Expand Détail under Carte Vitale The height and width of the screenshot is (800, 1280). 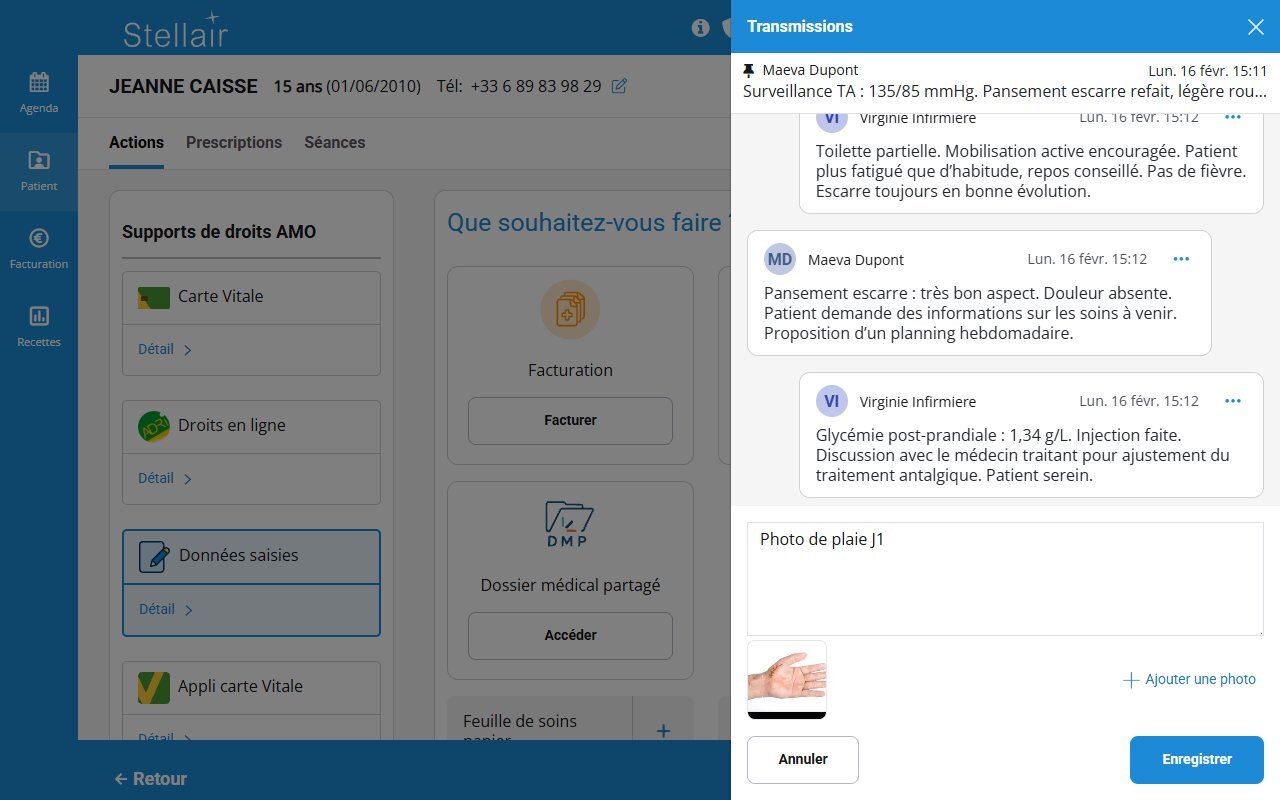[165, 349]
